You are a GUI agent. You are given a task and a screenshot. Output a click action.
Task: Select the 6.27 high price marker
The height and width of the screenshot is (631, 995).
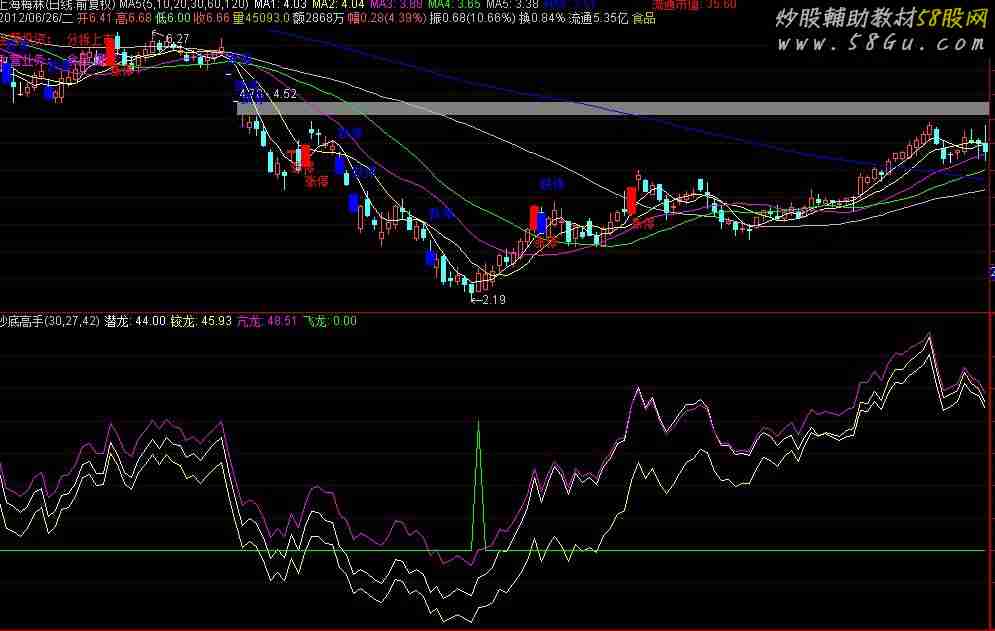tap(175, 38)
